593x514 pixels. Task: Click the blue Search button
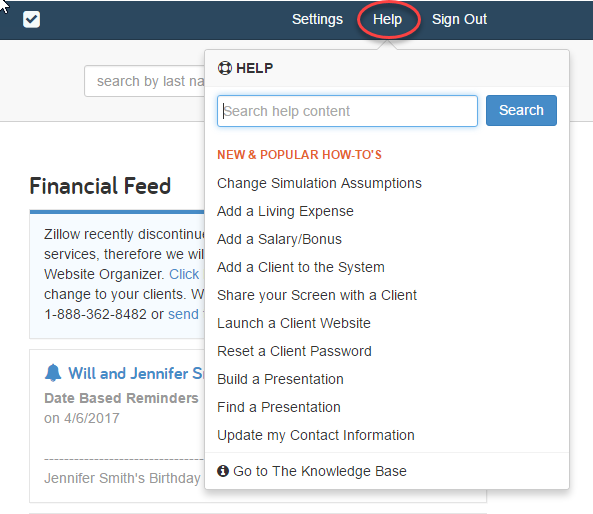[x=521, y=110]
